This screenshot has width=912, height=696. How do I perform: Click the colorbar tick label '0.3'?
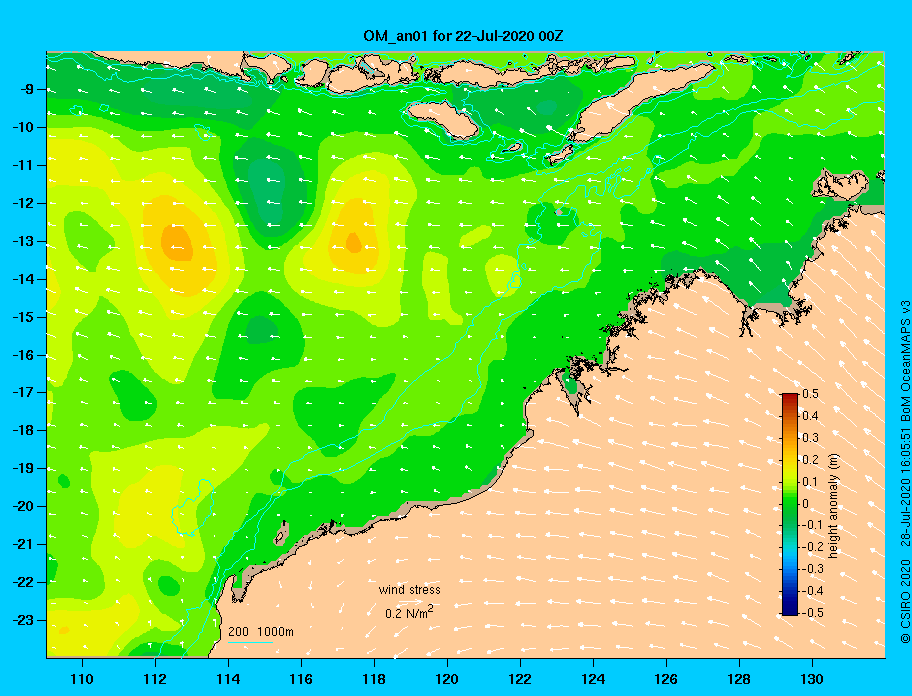810,438
